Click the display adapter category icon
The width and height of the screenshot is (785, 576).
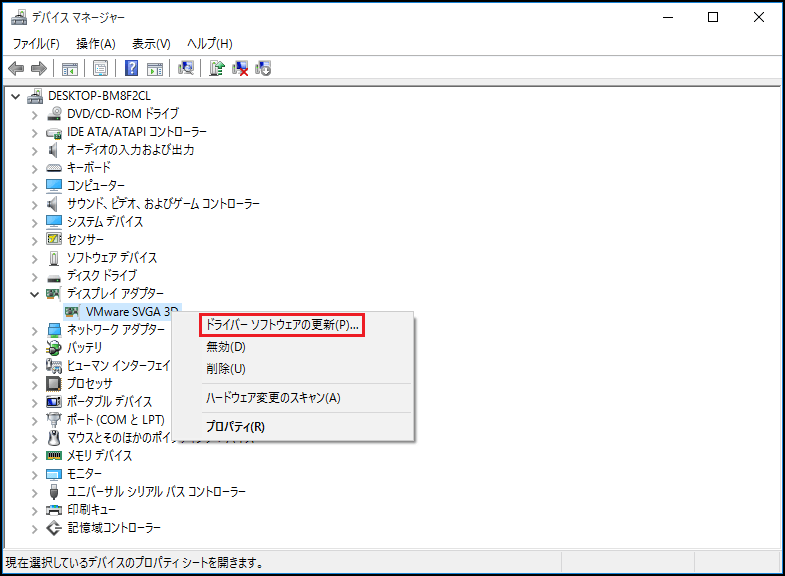coord(53,293)
